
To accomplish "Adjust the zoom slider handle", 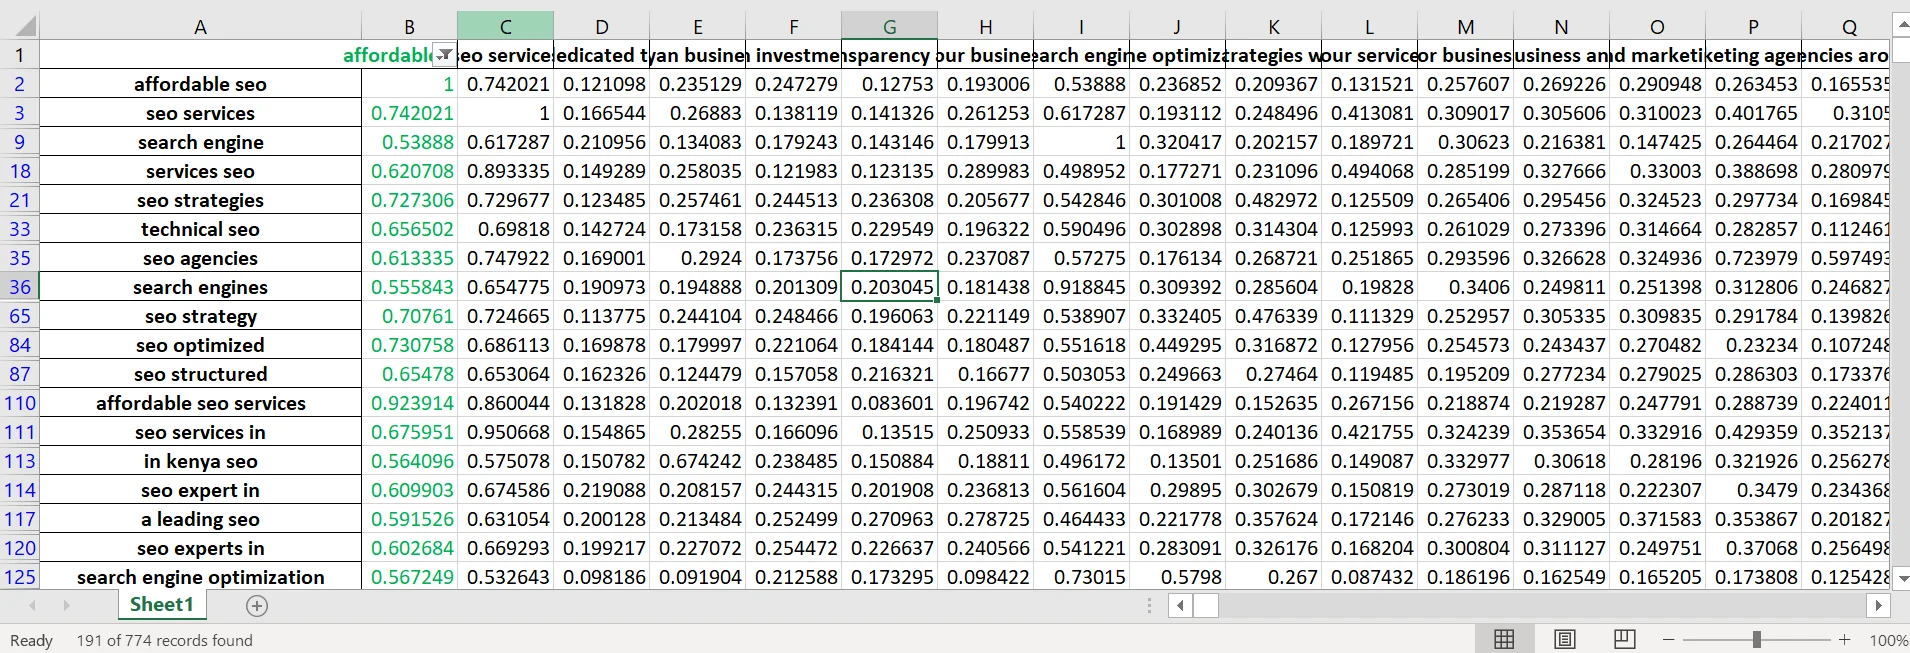I will (x=1757, y=639).
